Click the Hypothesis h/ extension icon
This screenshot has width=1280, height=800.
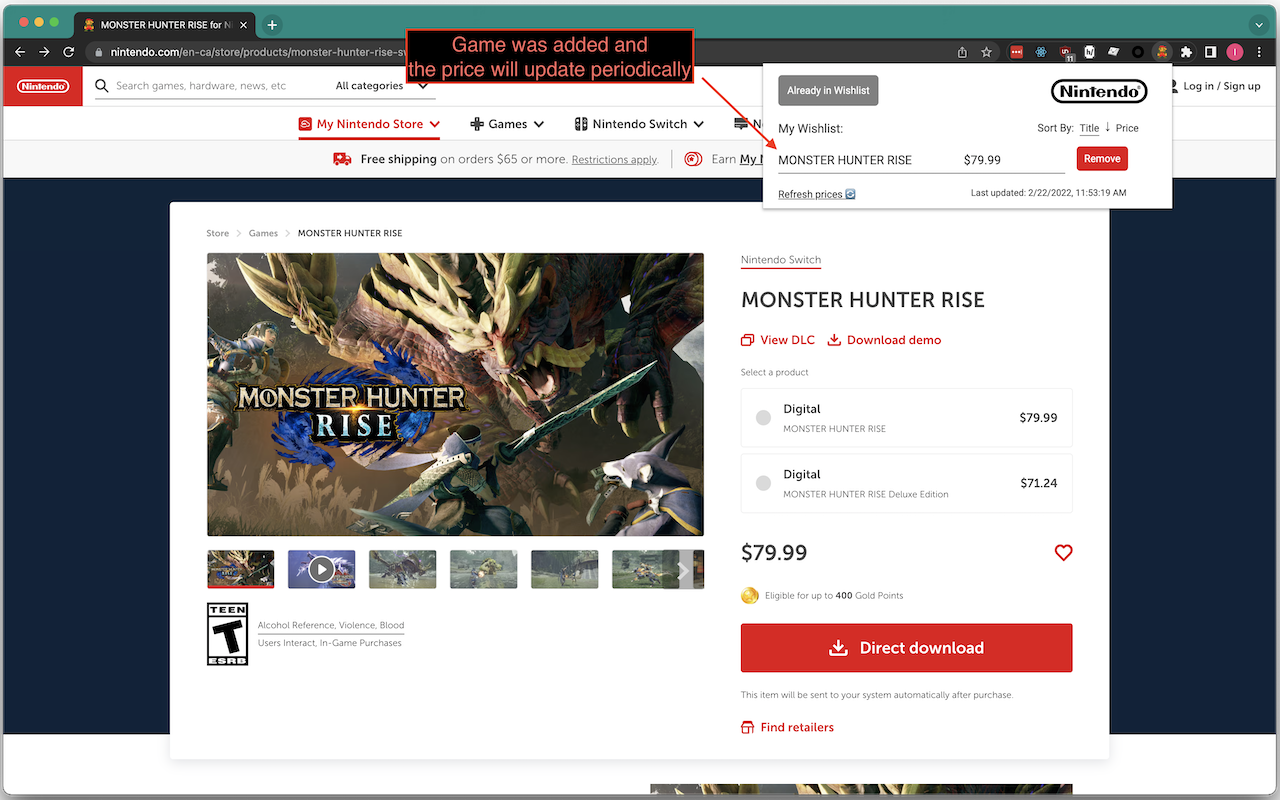click(x=1089, y=52)
